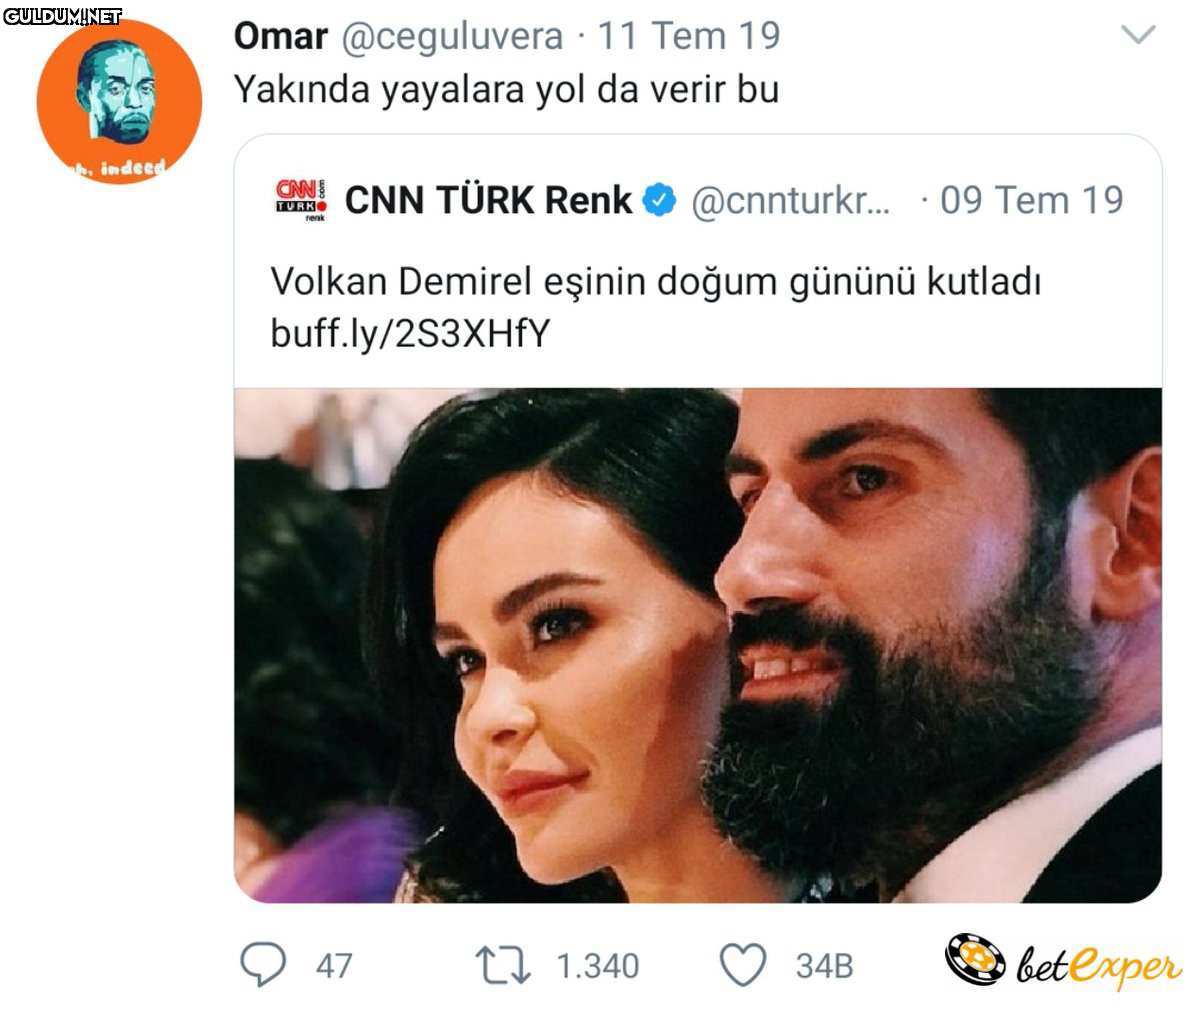Click the 34B like count
1200x1020 pixels.
pos(824,966)
